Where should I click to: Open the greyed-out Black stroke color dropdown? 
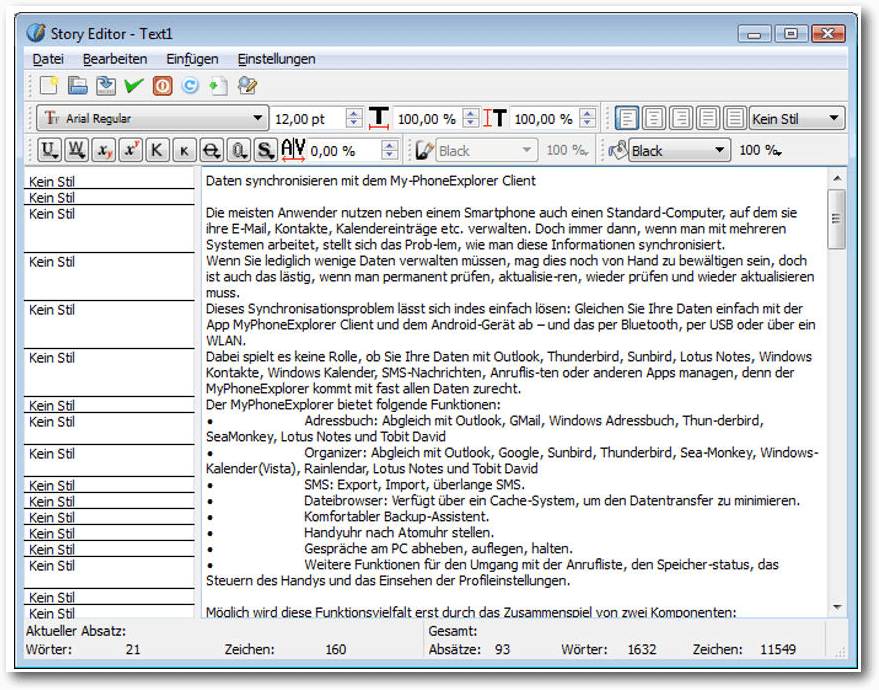coord(486,150)
